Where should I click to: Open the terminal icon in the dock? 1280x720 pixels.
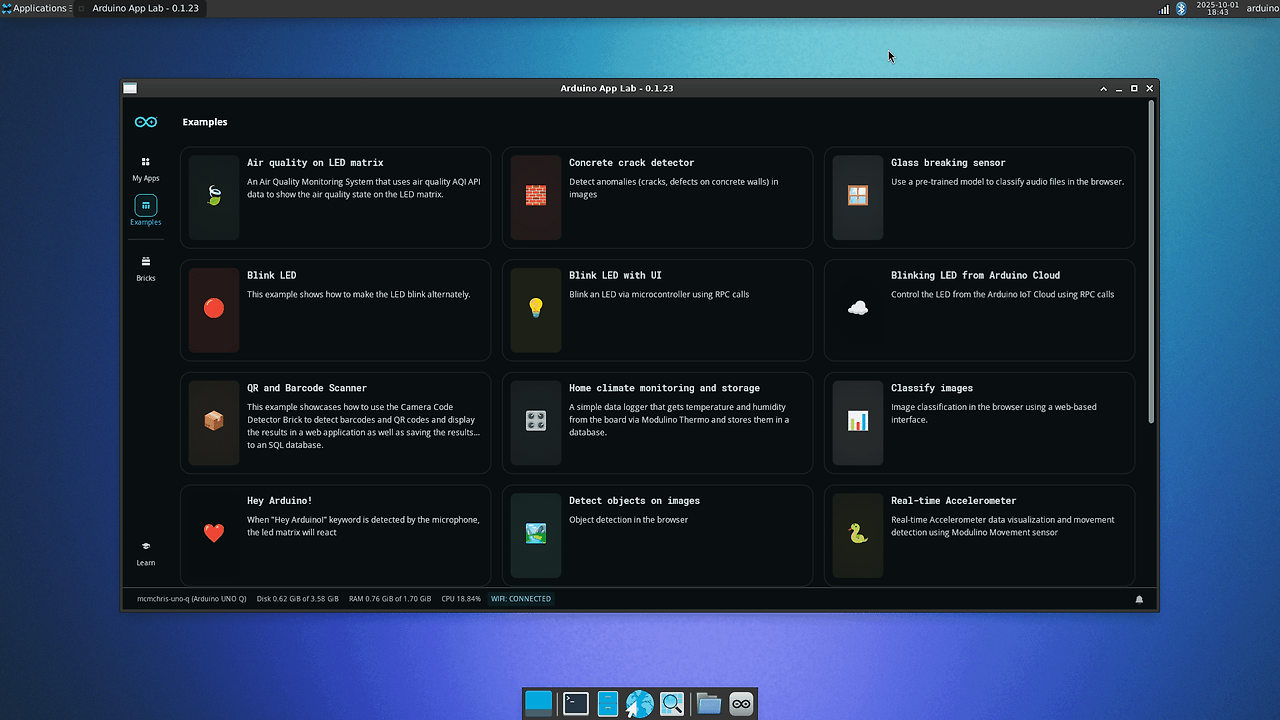click(x=575, y=704)
